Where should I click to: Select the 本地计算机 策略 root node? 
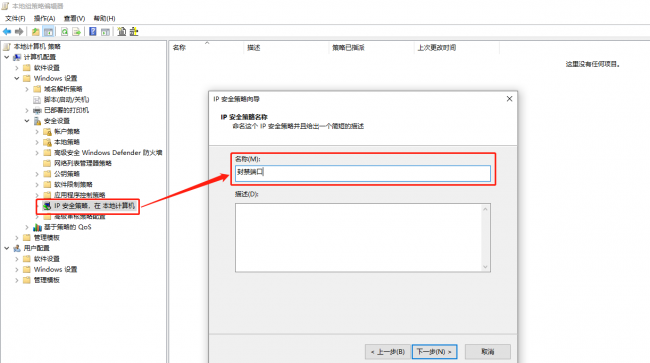tap(37, 46)
